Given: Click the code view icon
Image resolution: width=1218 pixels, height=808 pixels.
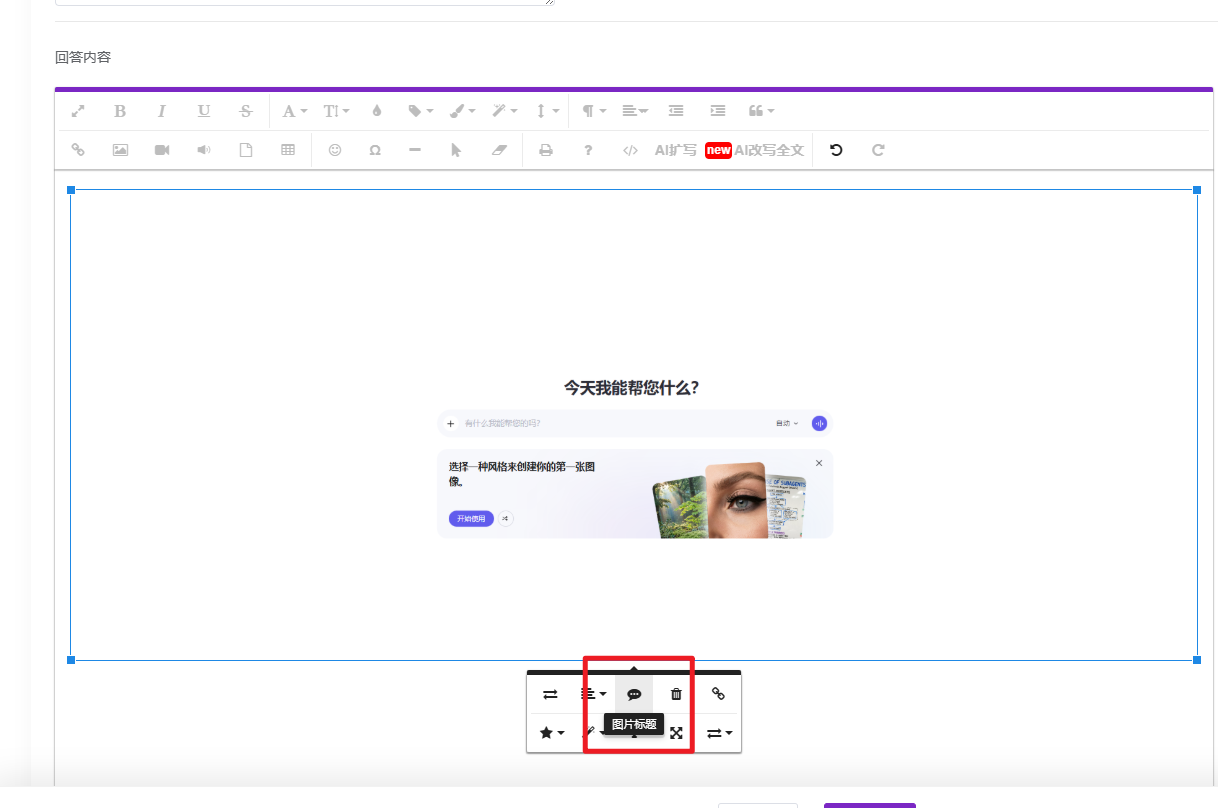Looking at the screenshot, I should click(630, 150).
